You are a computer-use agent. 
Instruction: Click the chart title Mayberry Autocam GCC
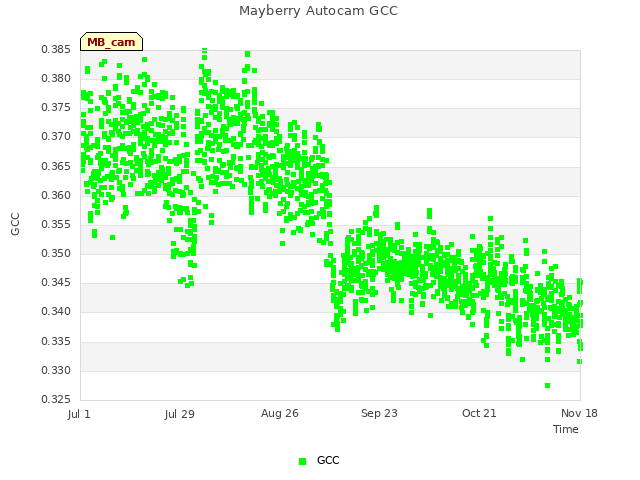[318, 11]
